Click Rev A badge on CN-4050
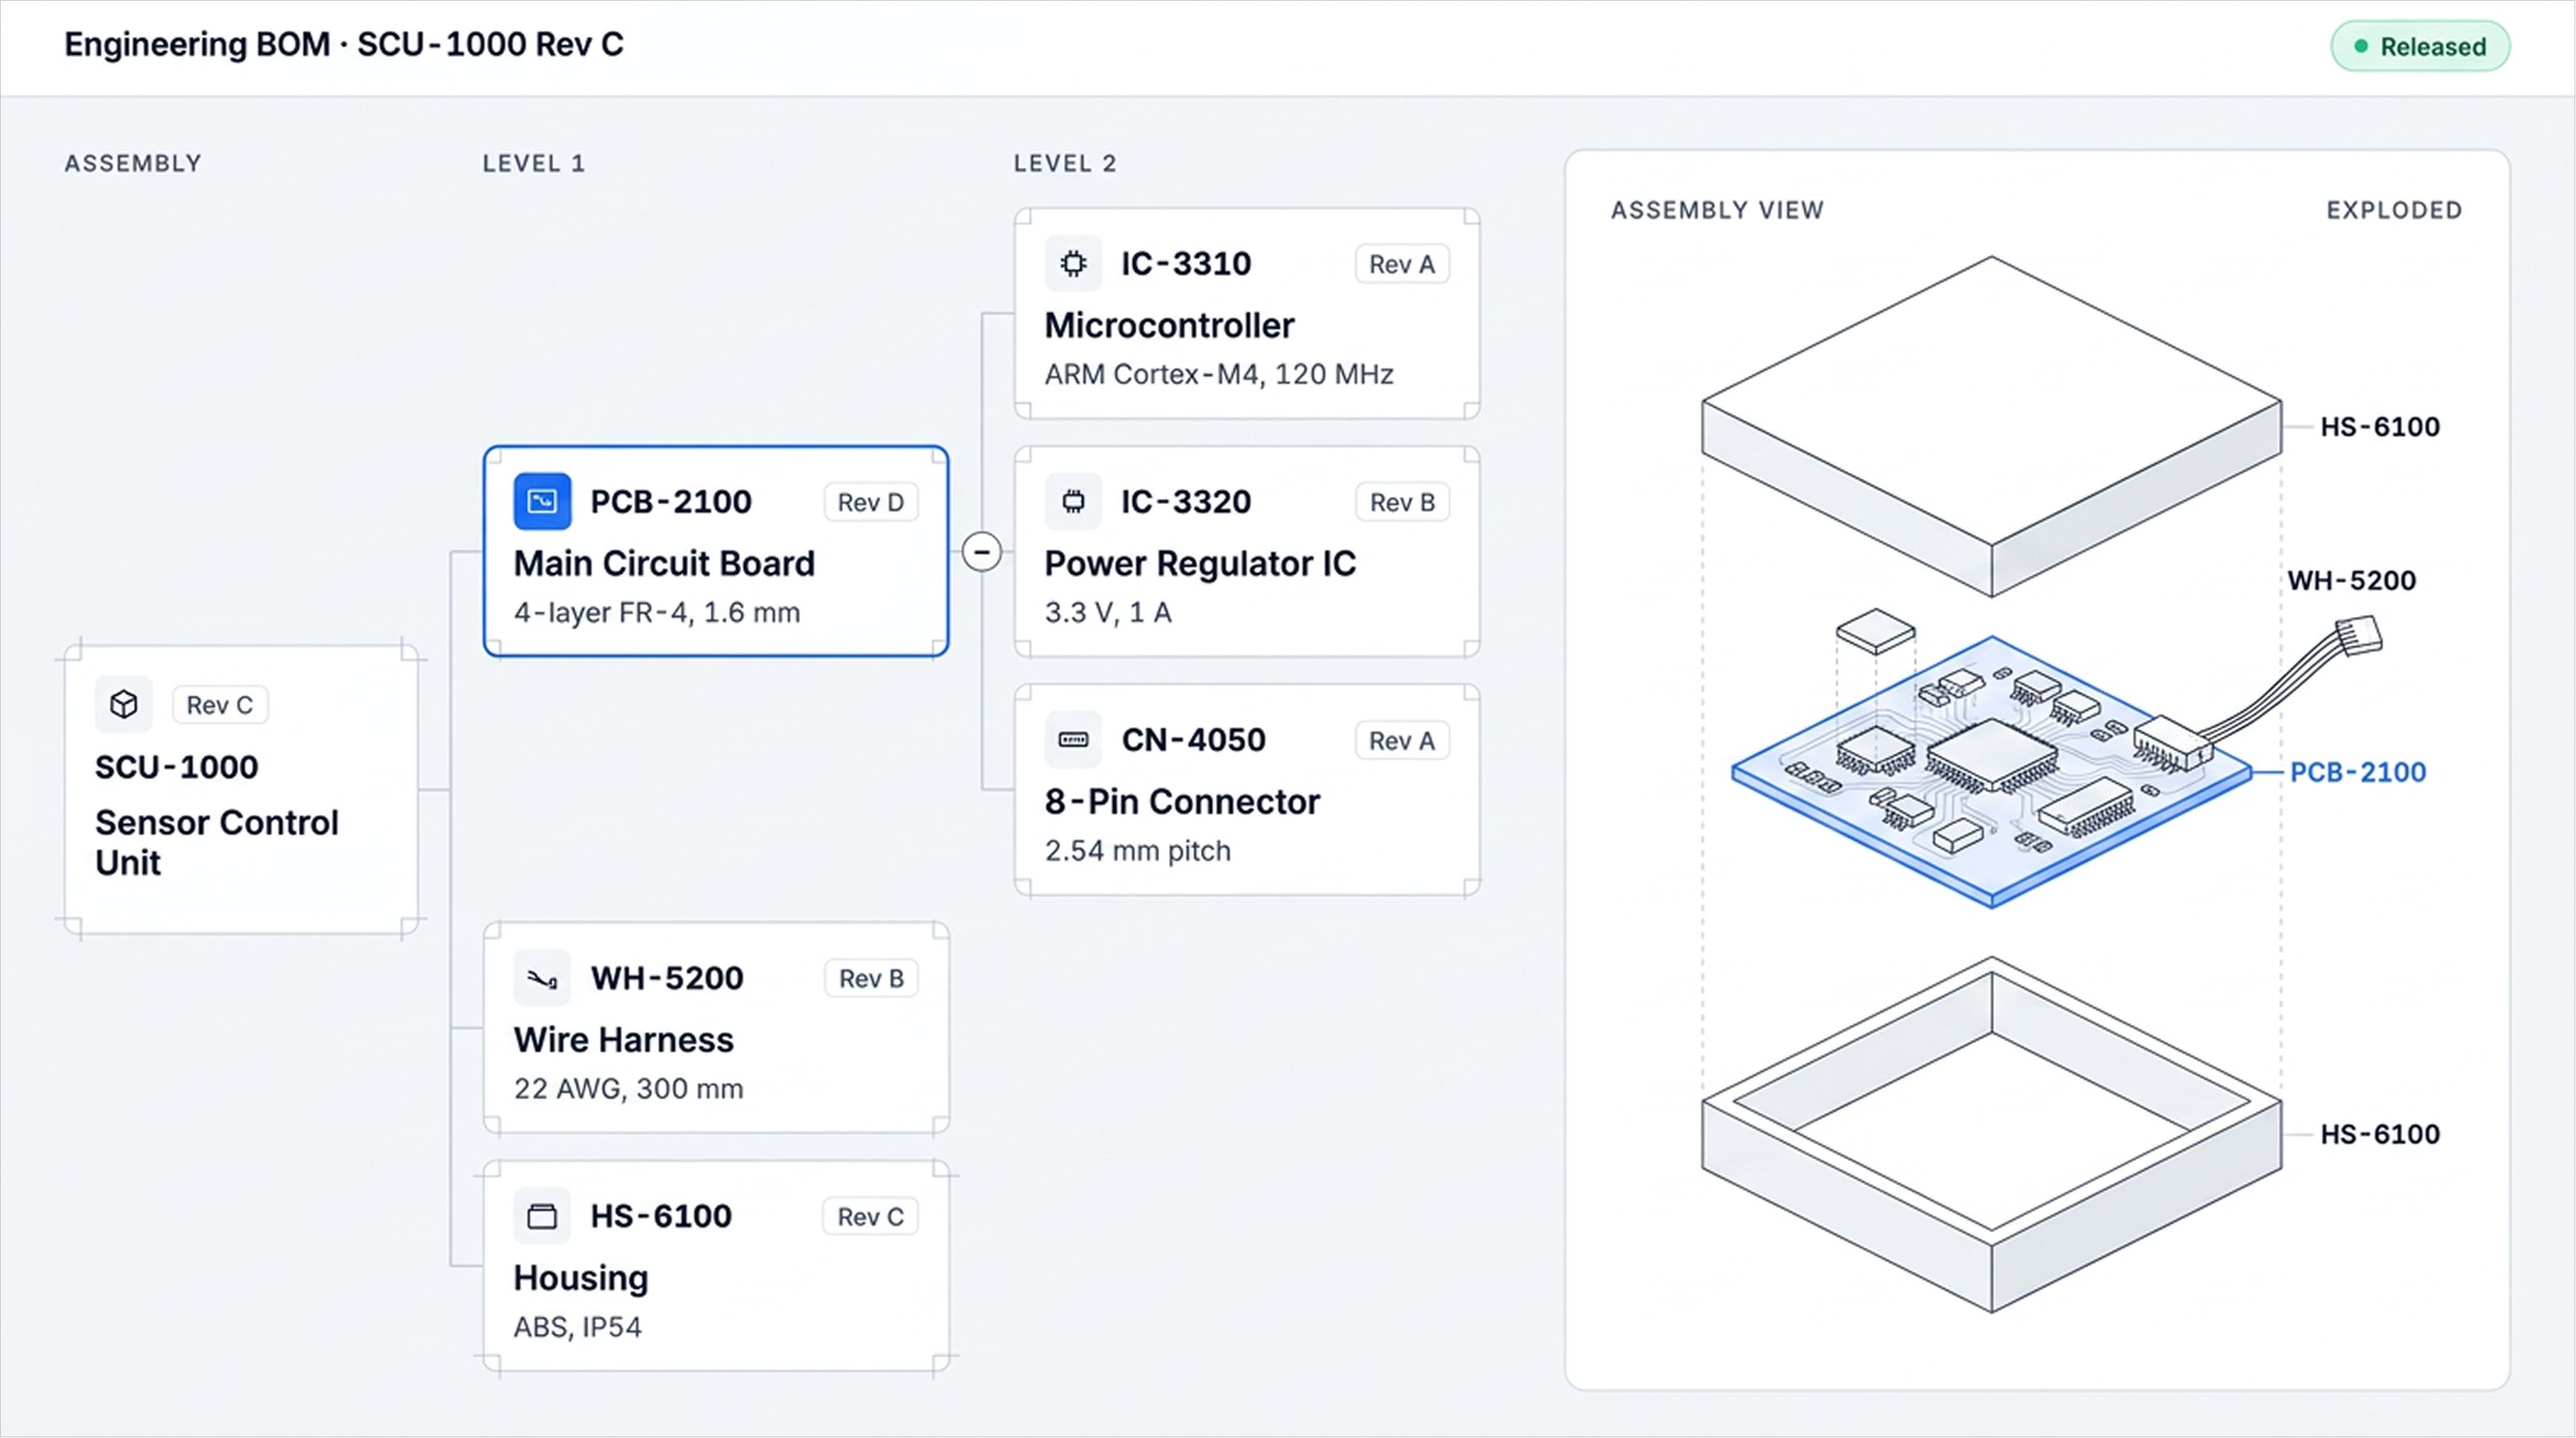Image resolution: width=2576 pixels, height=1438 pixels. pos(1402,741)
